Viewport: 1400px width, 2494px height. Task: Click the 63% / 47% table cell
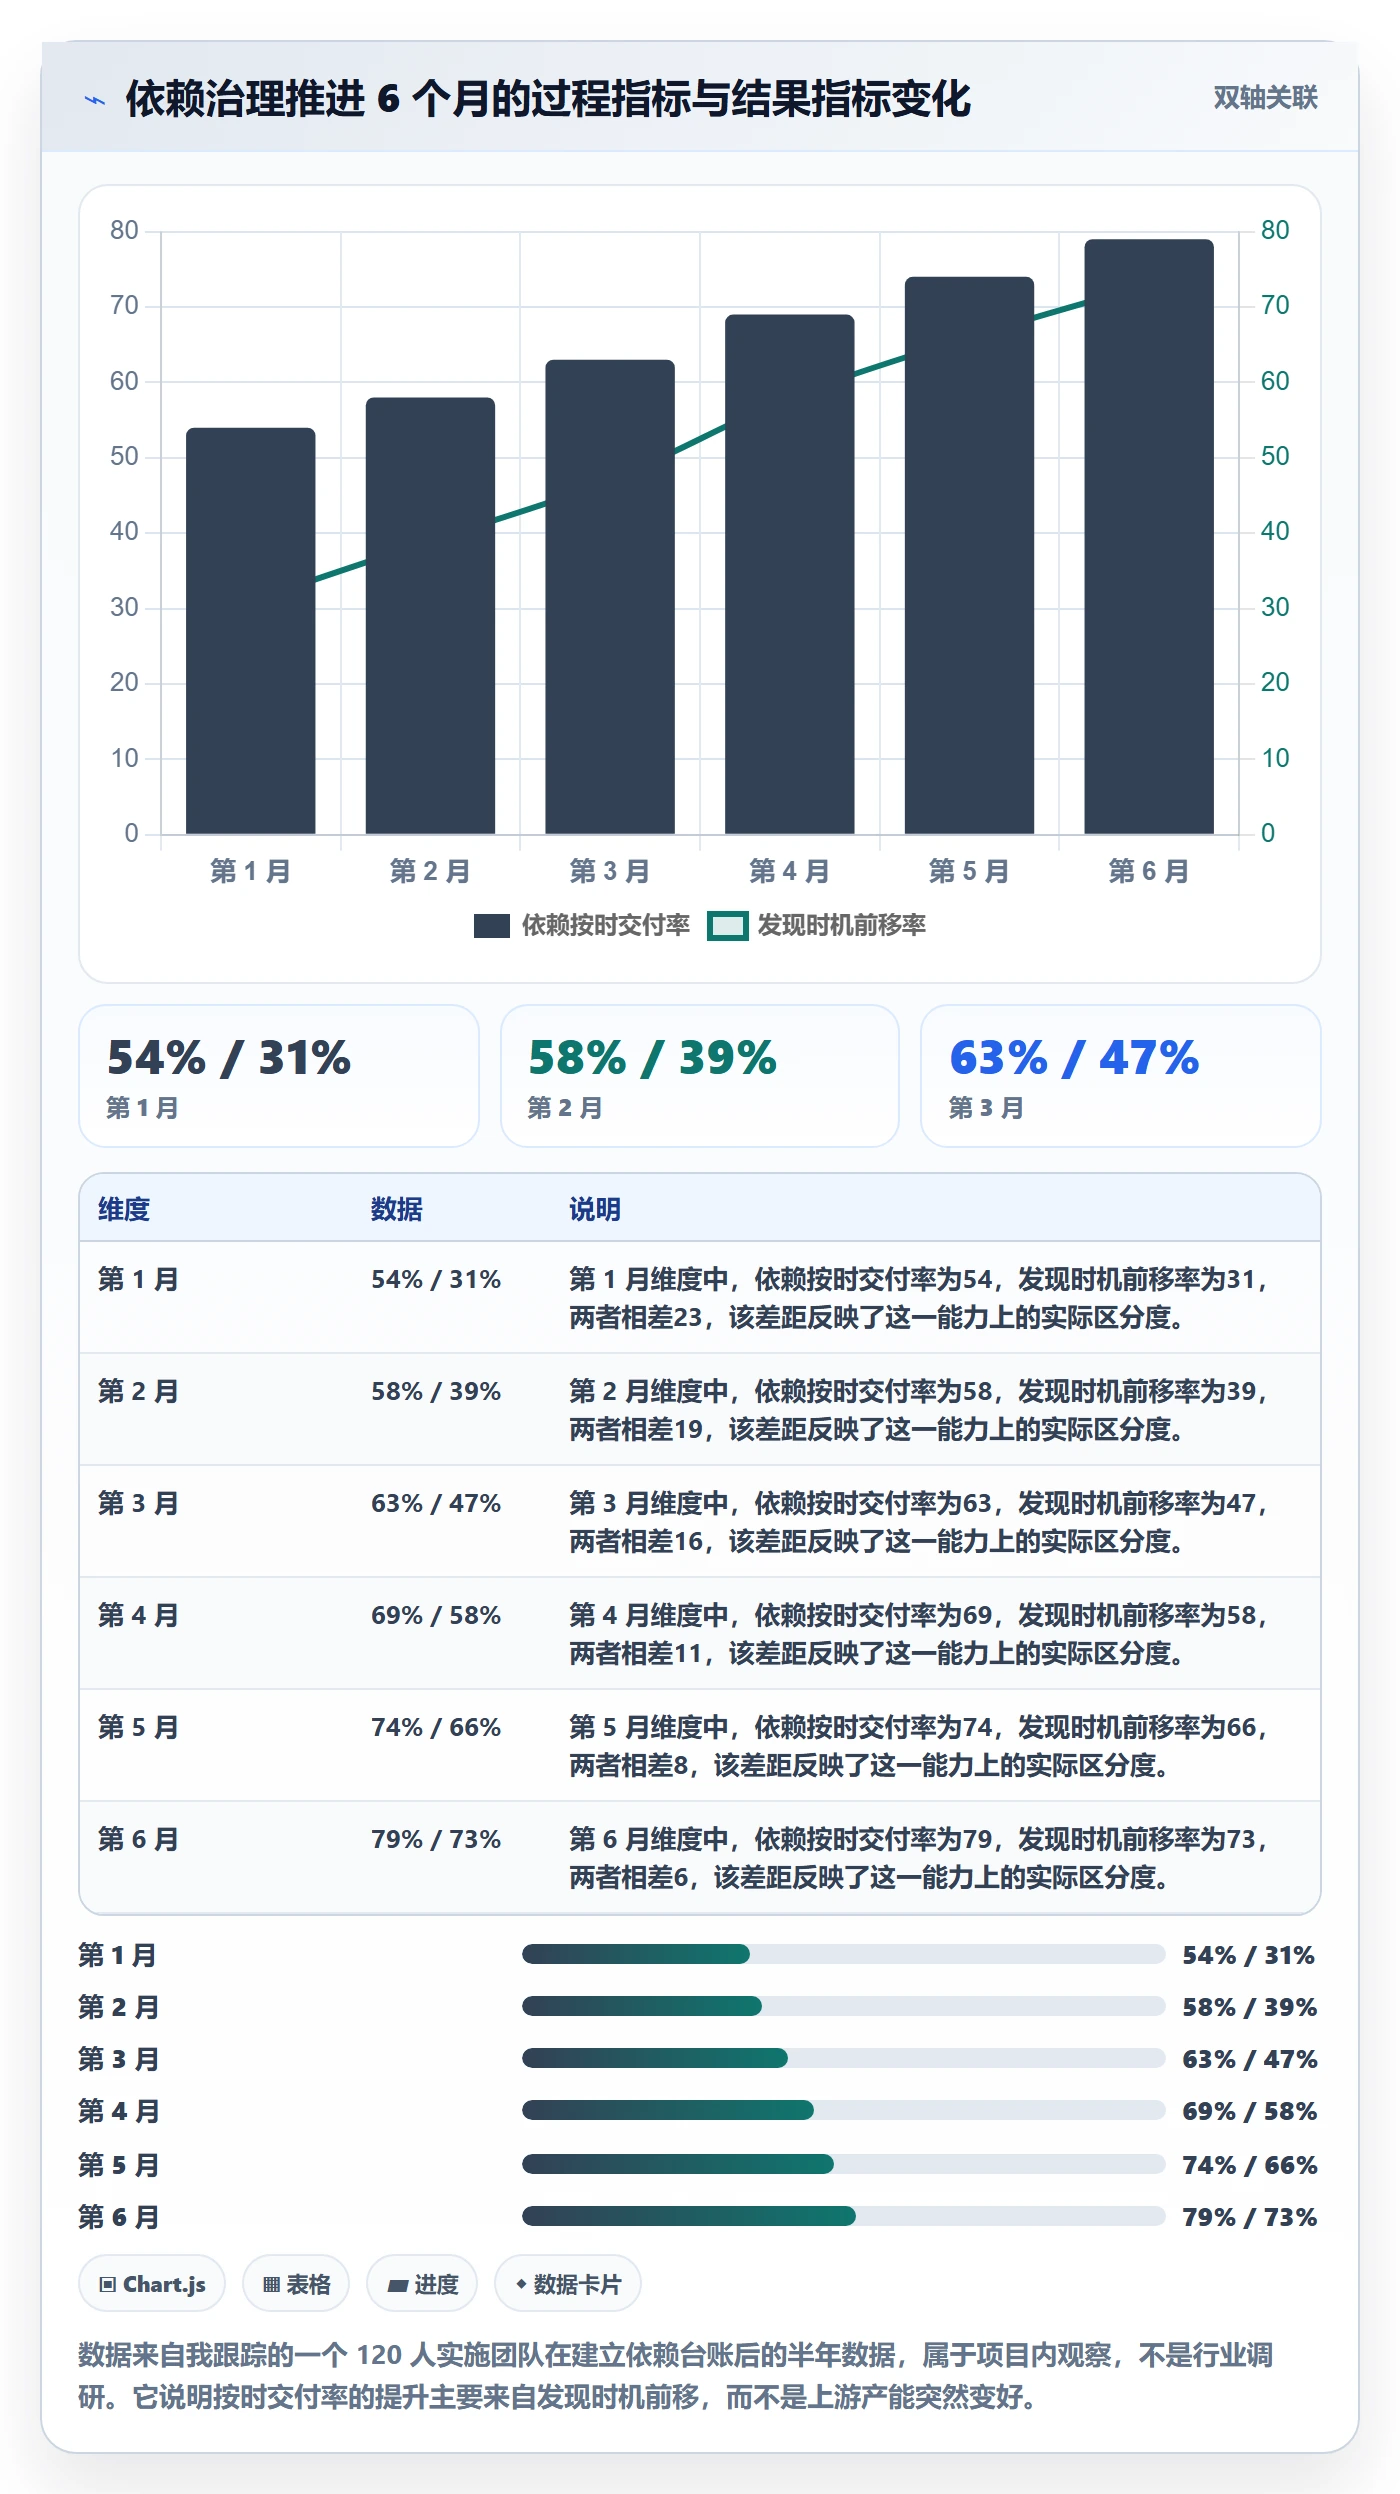[436, 1503]
